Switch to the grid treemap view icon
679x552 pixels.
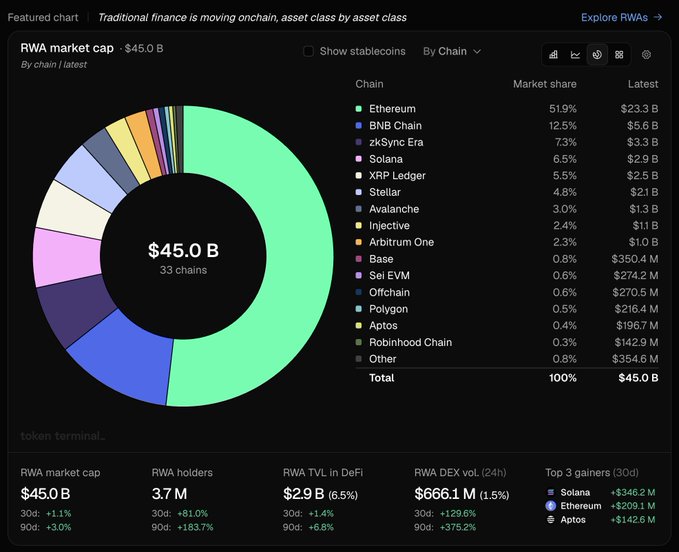[619, 55]
